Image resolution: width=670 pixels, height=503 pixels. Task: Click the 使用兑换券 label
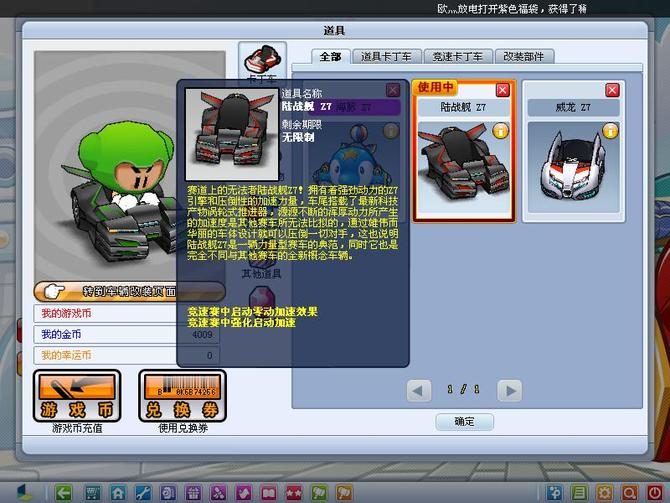coord(183,428)
